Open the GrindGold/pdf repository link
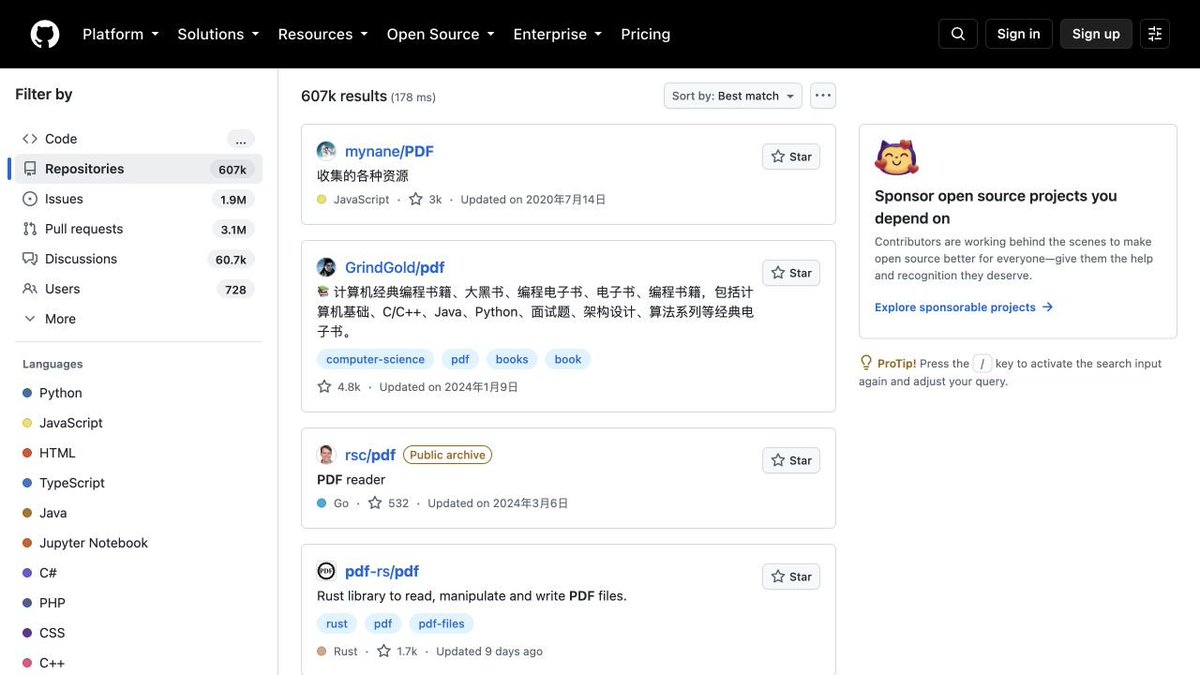This screenshot has width=1200, height=675. pyautogui.click(x=395, y=267)
